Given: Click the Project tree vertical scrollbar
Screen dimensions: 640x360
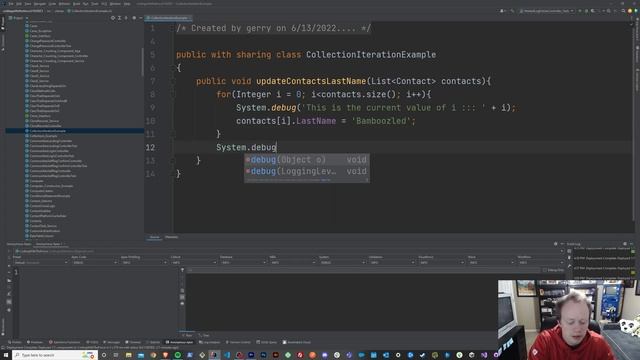Looking at the screenshot, I should (x=142, y=61).
